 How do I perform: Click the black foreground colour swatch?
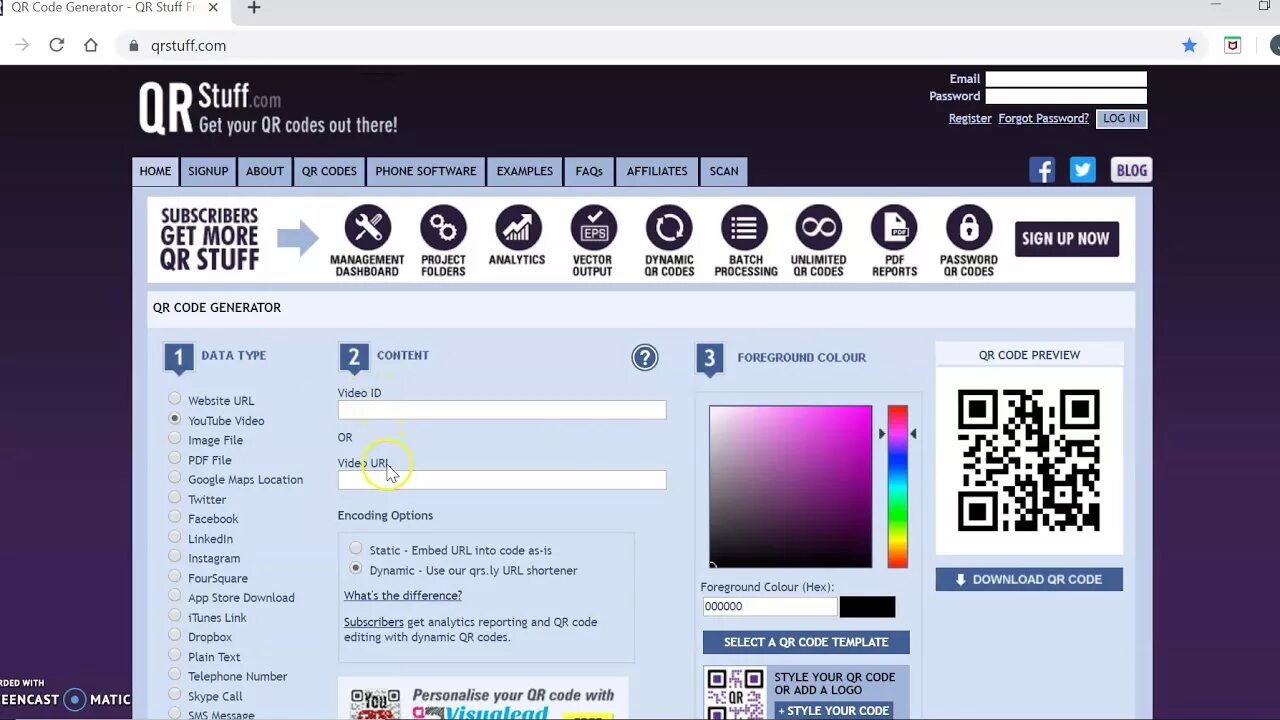tap(867, 606)
